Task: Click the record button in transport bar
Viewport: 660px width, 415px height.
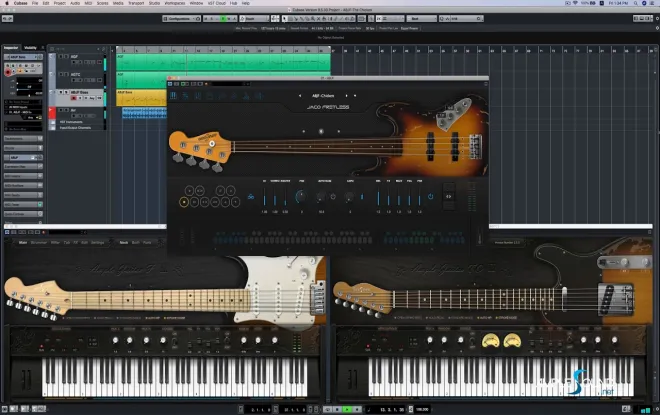Action: [x=357, y=409]
